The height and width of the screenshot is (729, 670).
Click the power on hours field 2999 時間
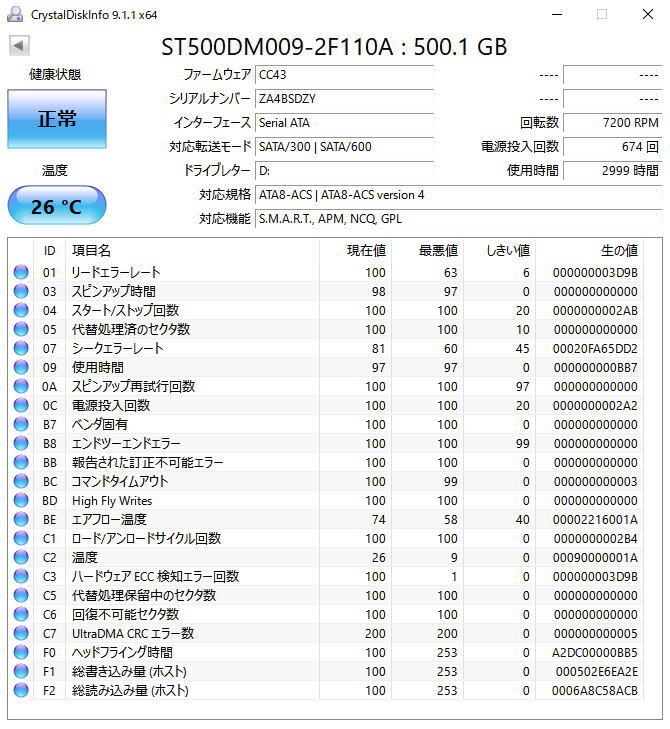pyautogui.click(x=612, y=171)
